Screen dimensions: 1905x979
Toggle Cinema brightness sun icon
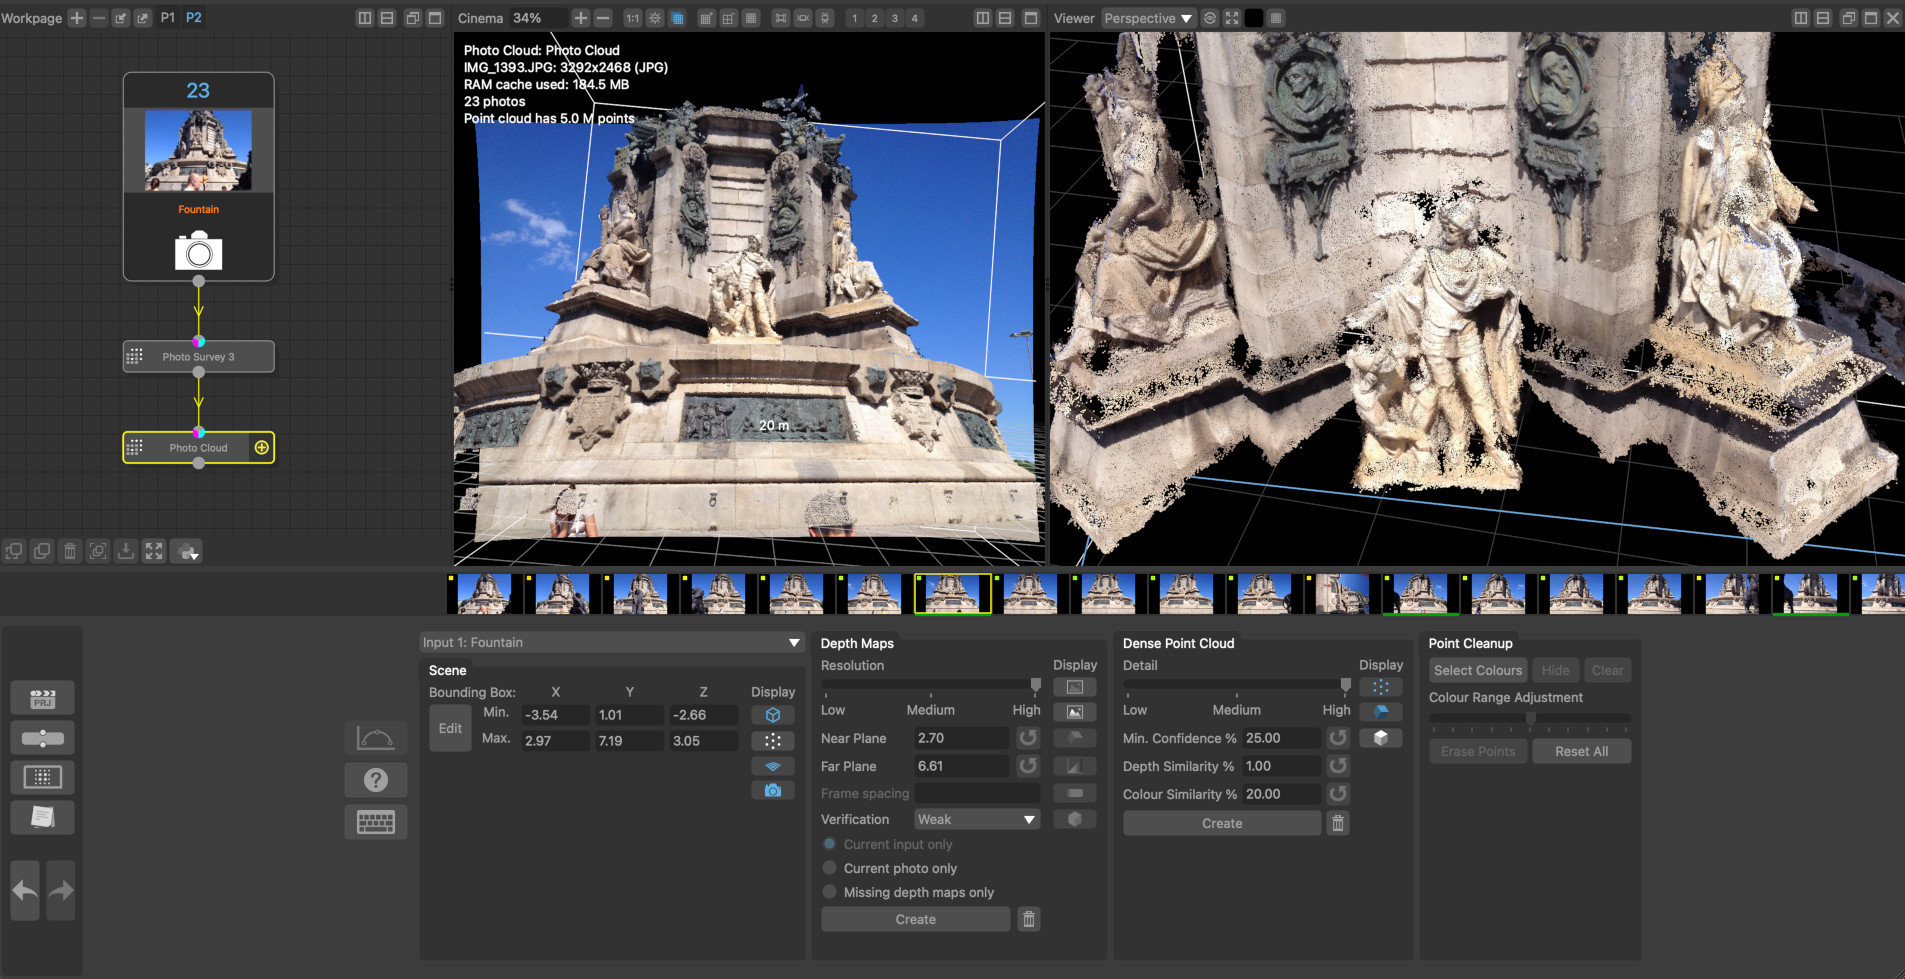coord(655,18)
